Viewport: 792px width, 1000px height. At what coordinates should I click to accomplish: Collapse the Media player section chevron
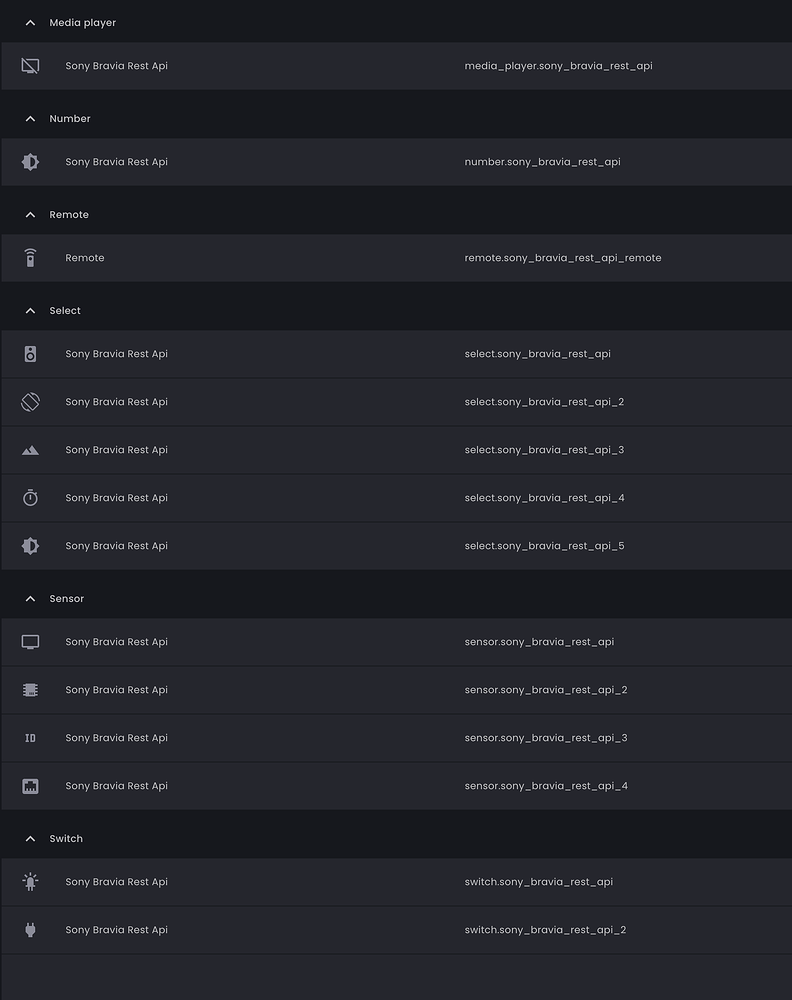tap(30, 23)
